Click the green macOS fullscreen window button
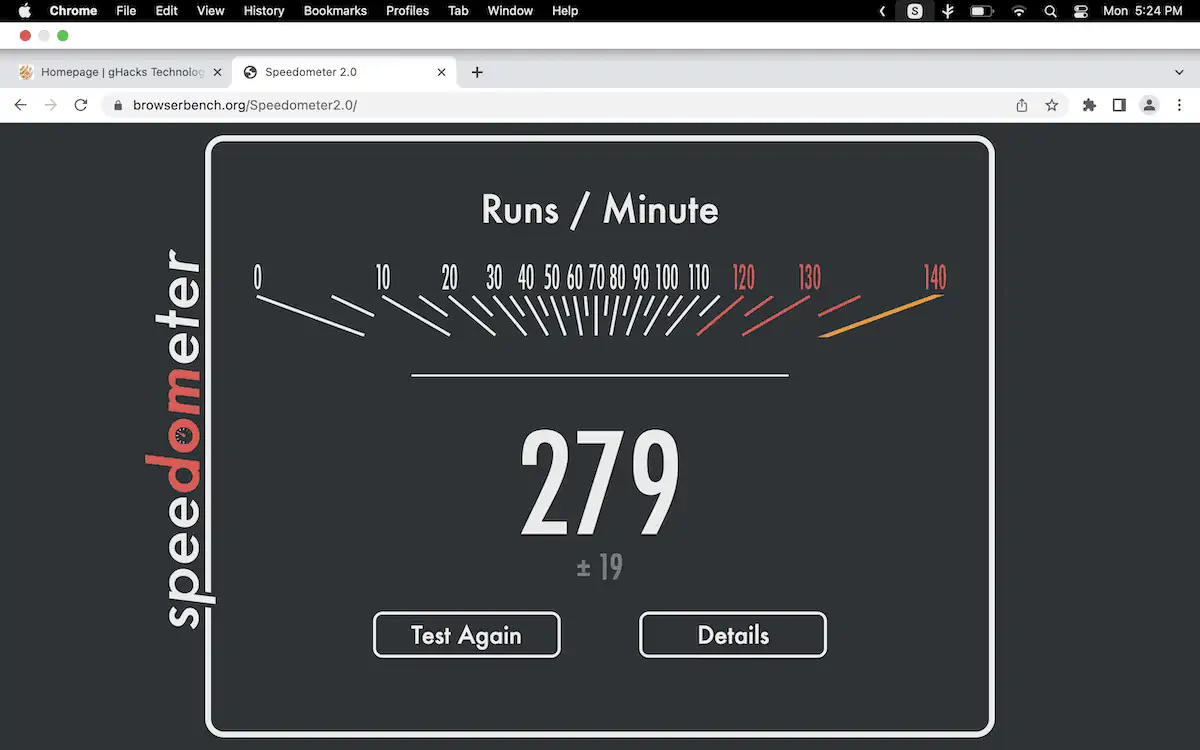1200x750 pixels. point(63,35)
